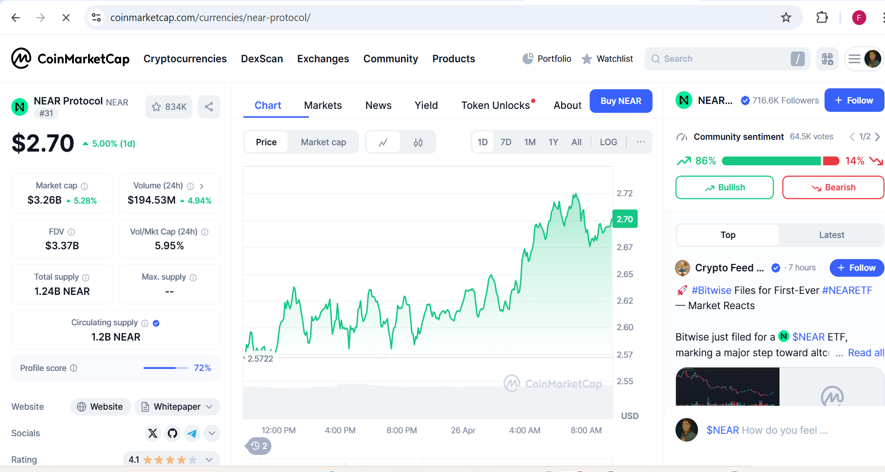The image size is (885, 472).
Task: Open NEAR Telegram social link
Action: pos(192,434)
